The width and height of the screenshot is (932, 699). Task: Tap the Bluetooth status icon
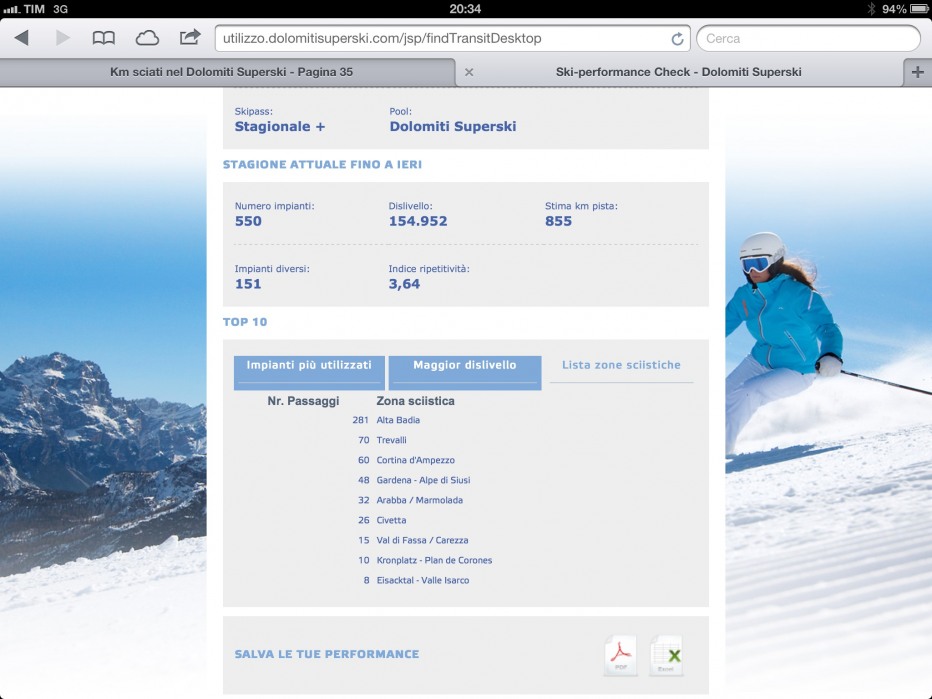[x=871, y=9]
